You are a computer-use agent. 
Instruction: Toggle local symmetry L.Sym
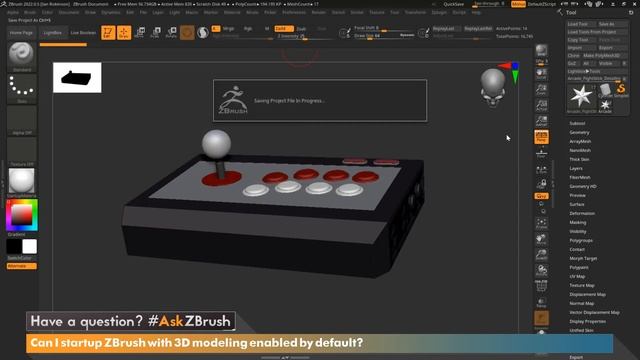click(541, 170)
